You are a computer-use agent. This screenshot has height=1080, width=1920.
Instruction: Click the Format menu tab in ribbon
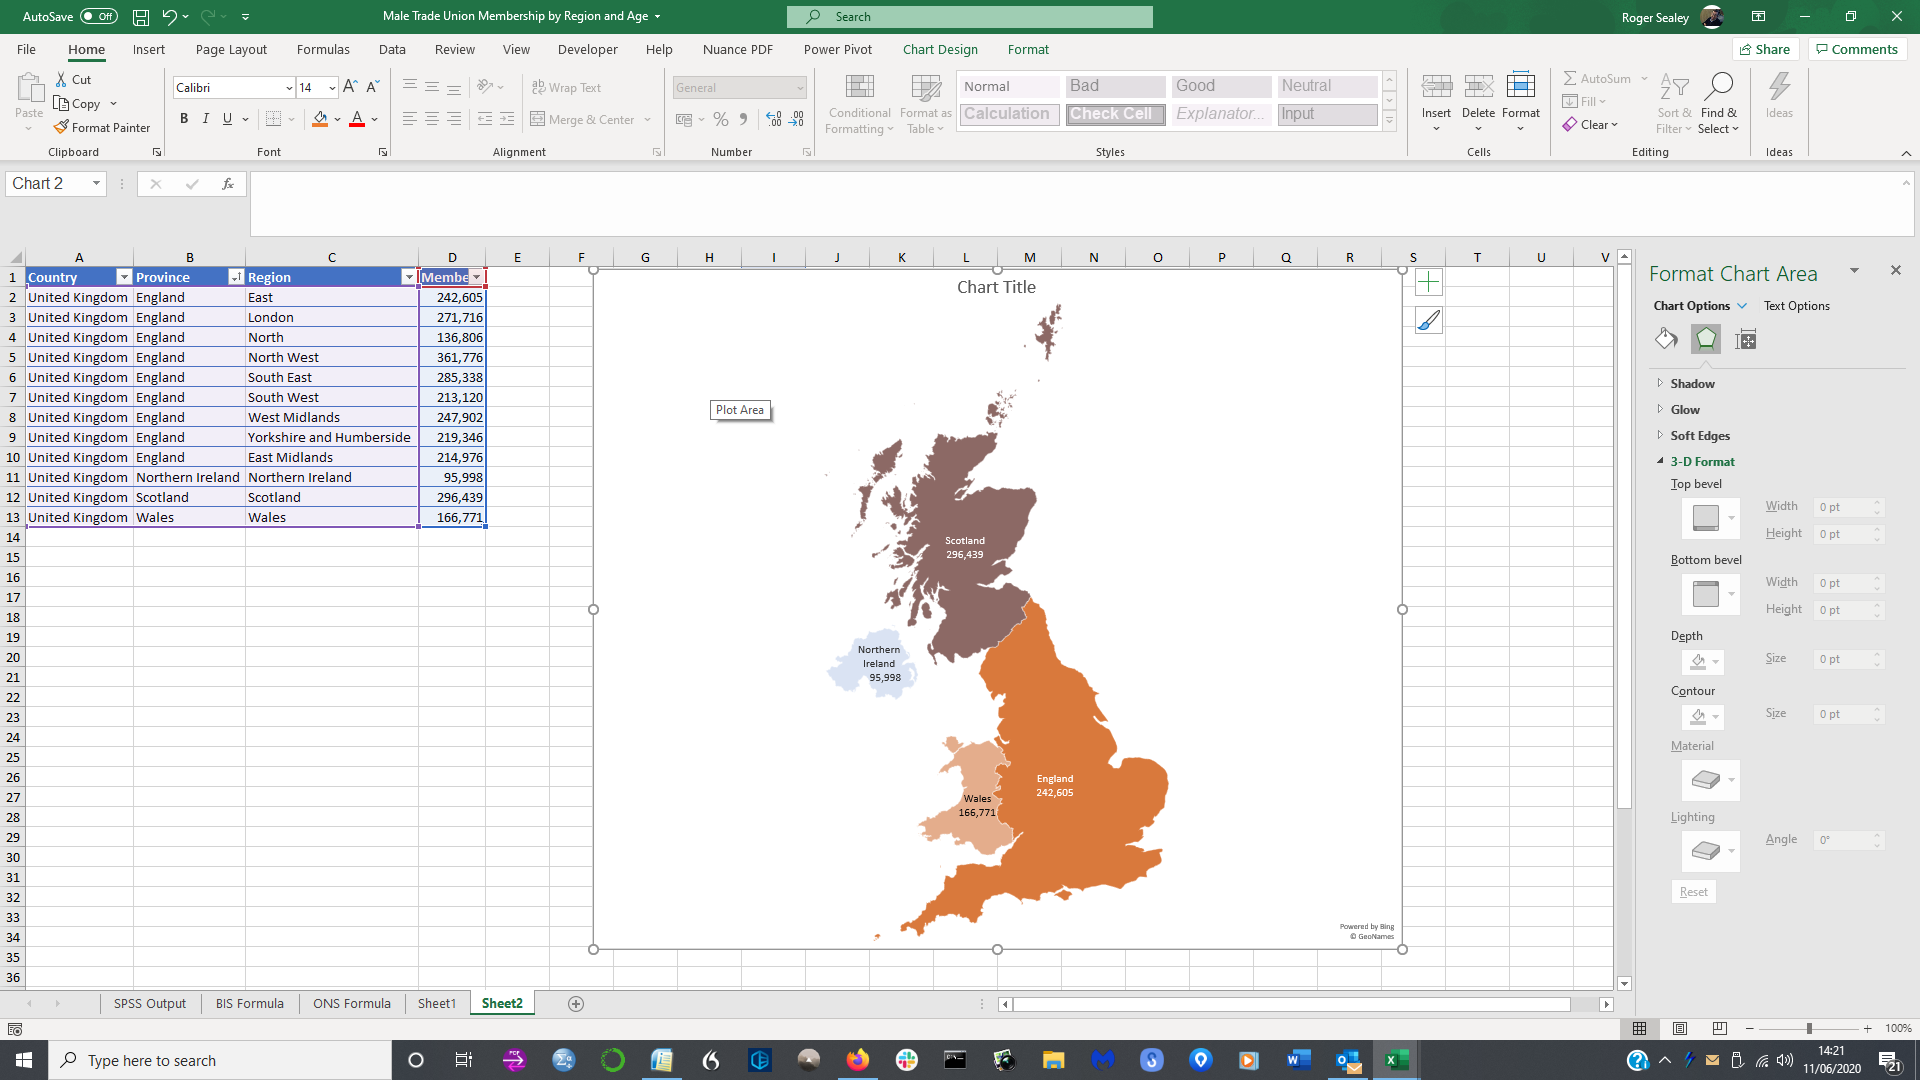pos(1029,49)
